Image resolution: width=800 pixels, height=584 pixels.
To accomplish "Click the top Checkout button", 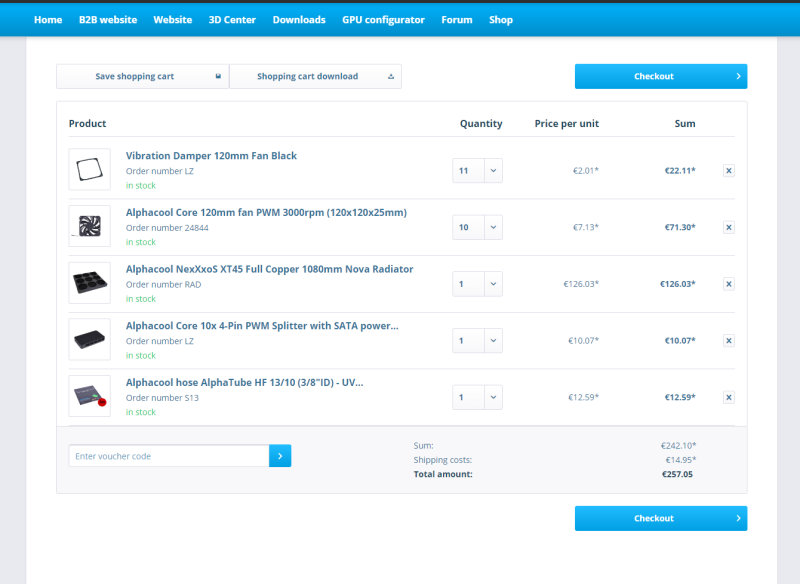I will (661, 76).
